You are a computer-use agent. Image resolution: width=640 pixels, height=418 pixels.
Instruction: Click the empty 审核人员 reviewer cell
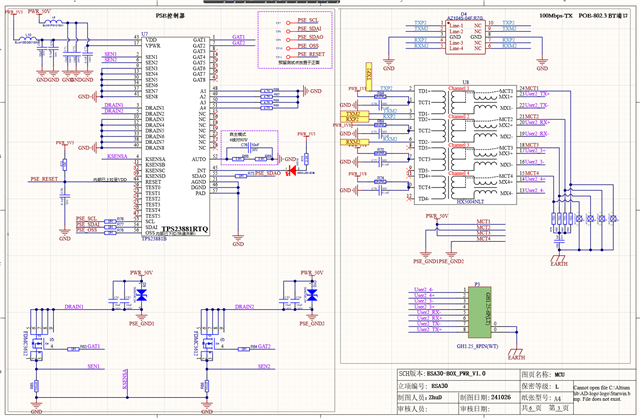[x=427, y=409]
